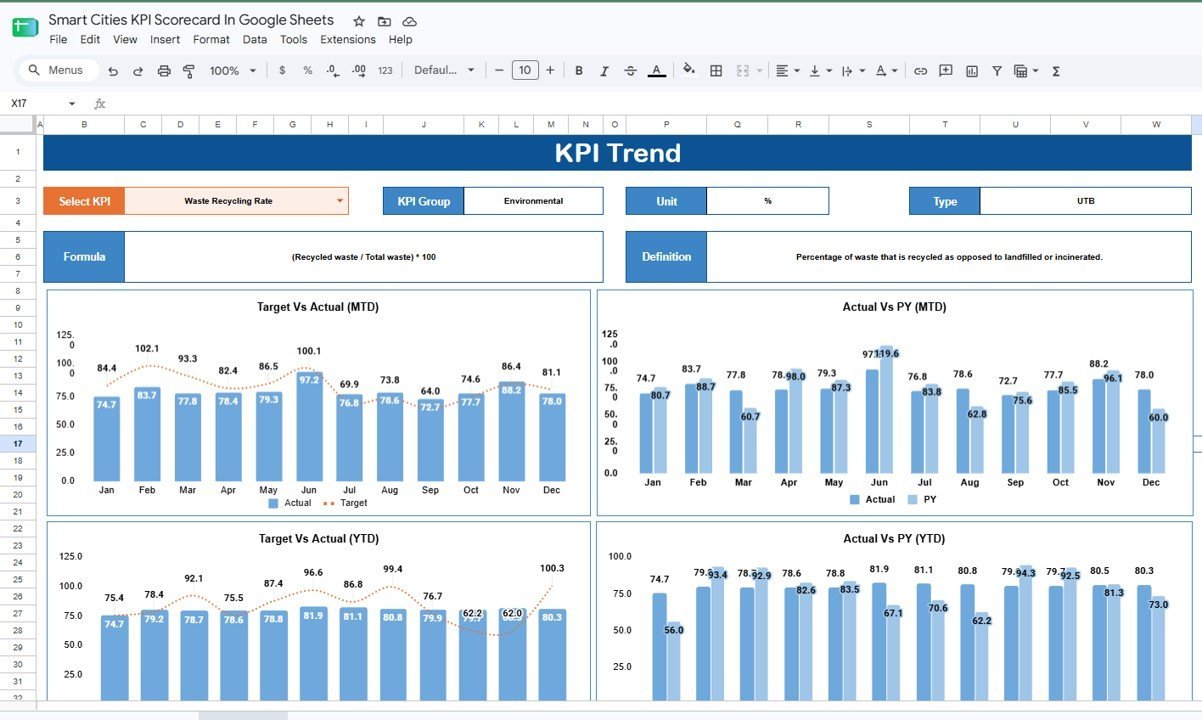Open more number formats (123)

385,71
